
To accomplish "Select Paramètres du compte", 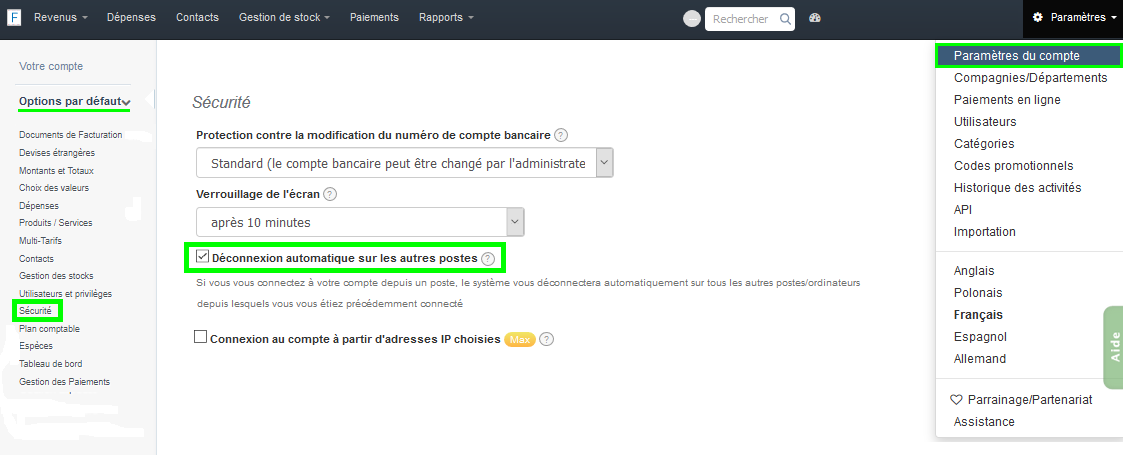I will coord(1028,56).
